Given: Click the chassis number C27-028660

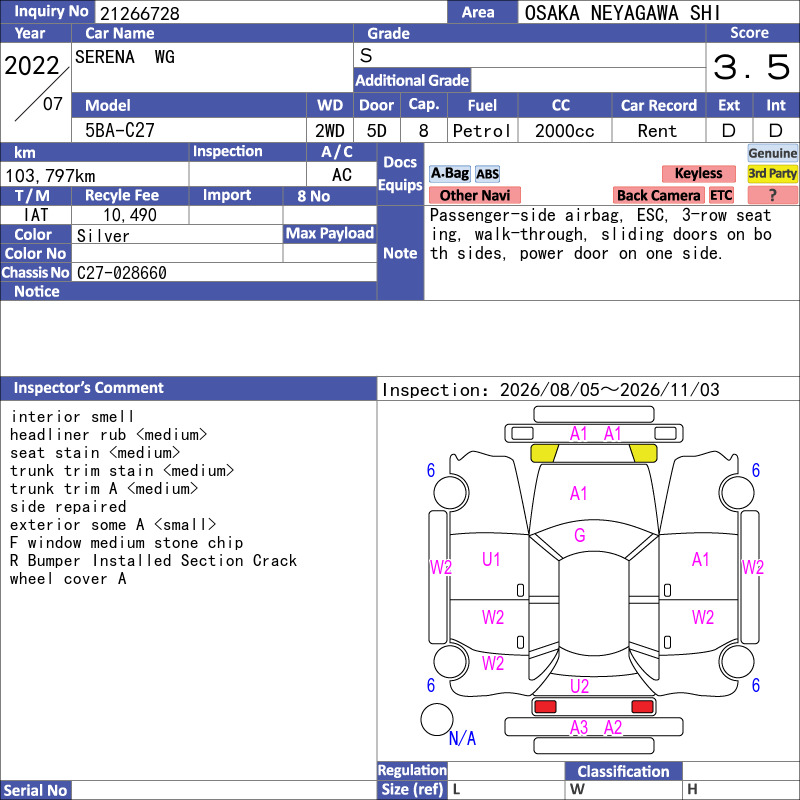Looking at the screenshot, I should [122, 273].
